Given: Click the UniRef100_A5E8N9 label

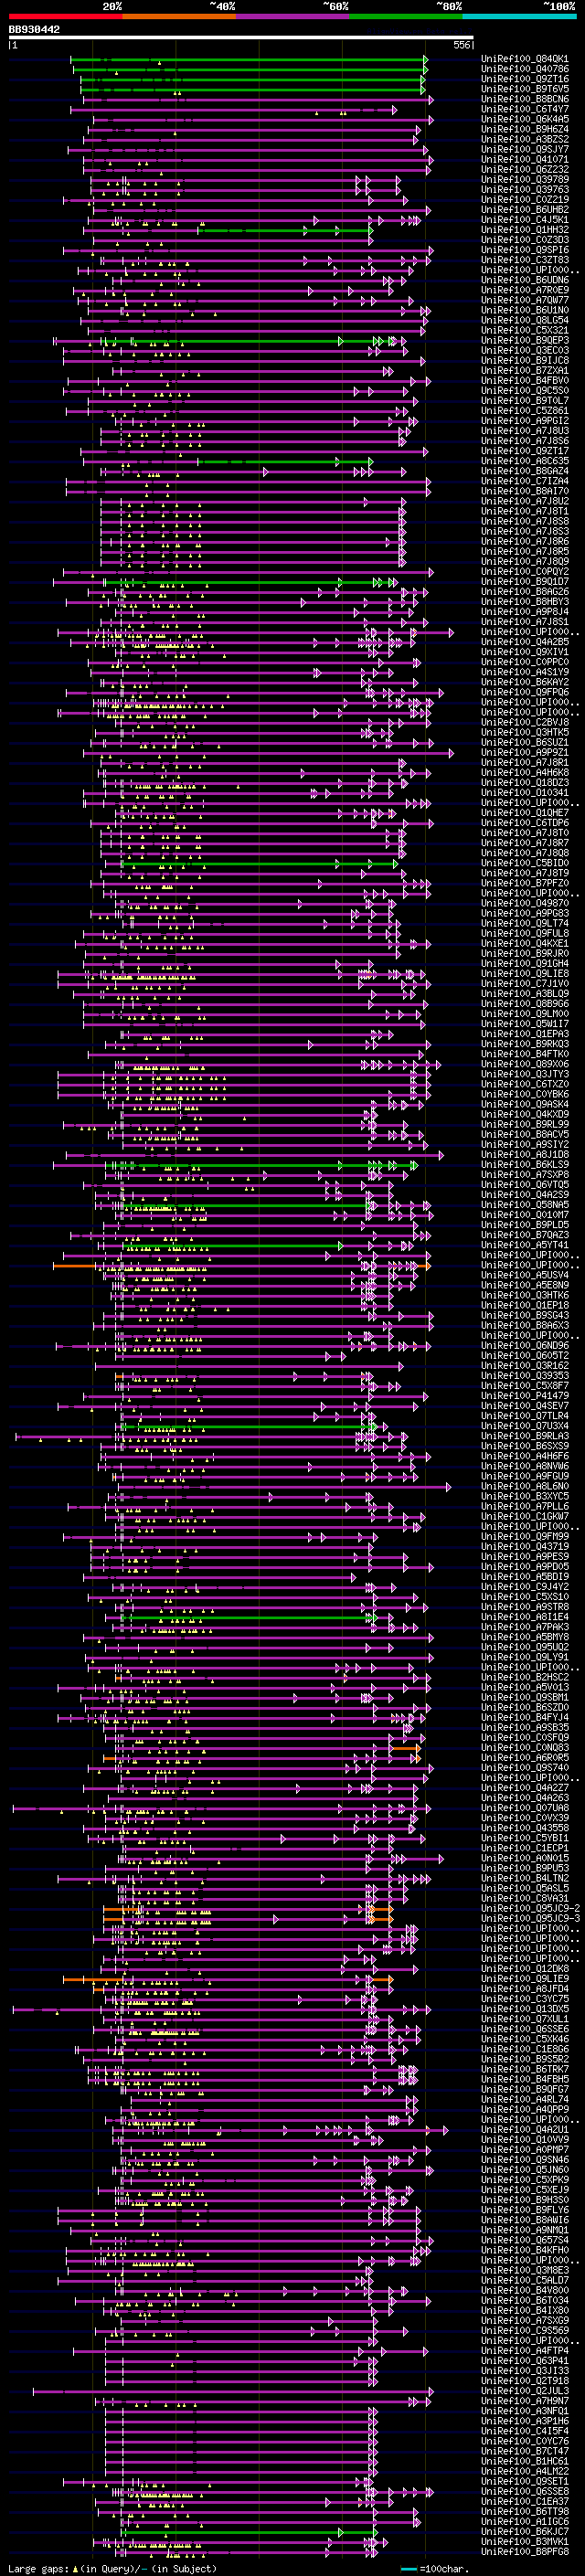Looking at the screenshot, I should 525,1285.
